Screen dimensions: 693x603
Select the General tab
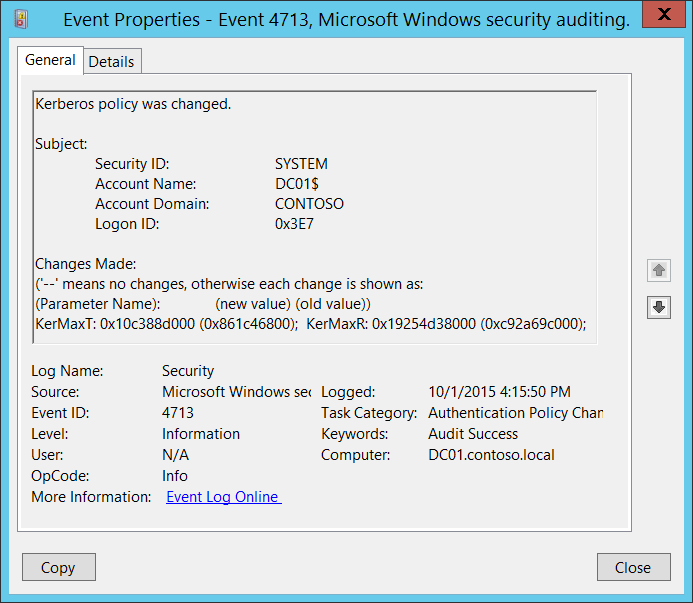(50, 60)
